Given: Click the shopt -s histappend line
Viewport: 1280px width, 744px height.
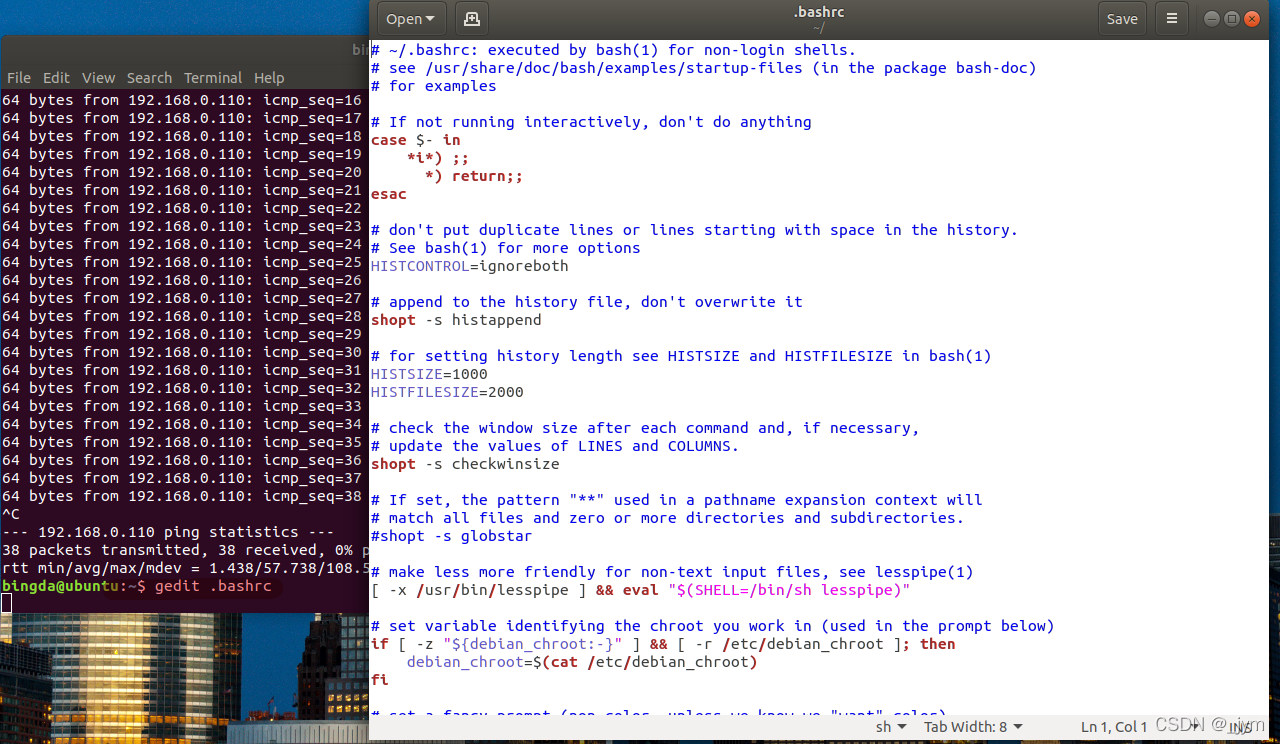Looking at the screenshot, I should pos(456,320).
